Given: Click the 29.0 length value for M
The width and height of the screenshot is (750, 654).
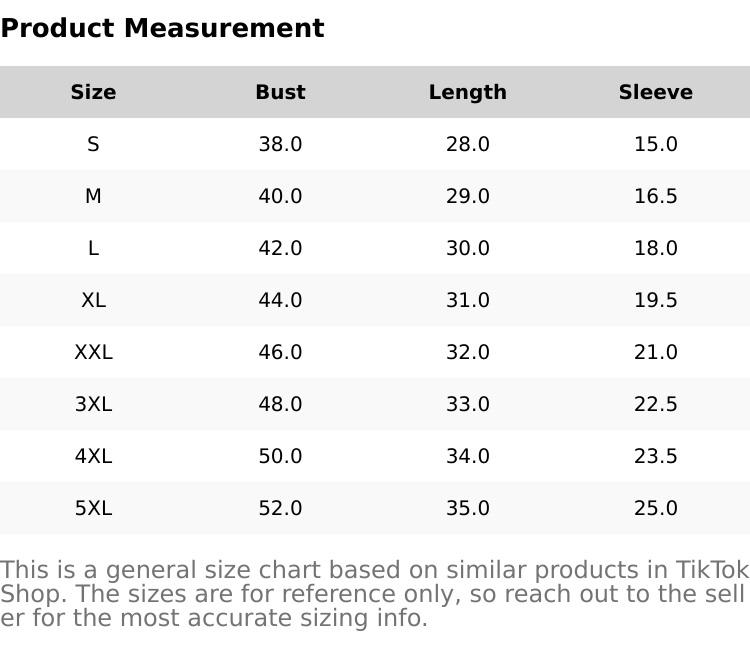Looking at the screenshot, I should (467, 196).
